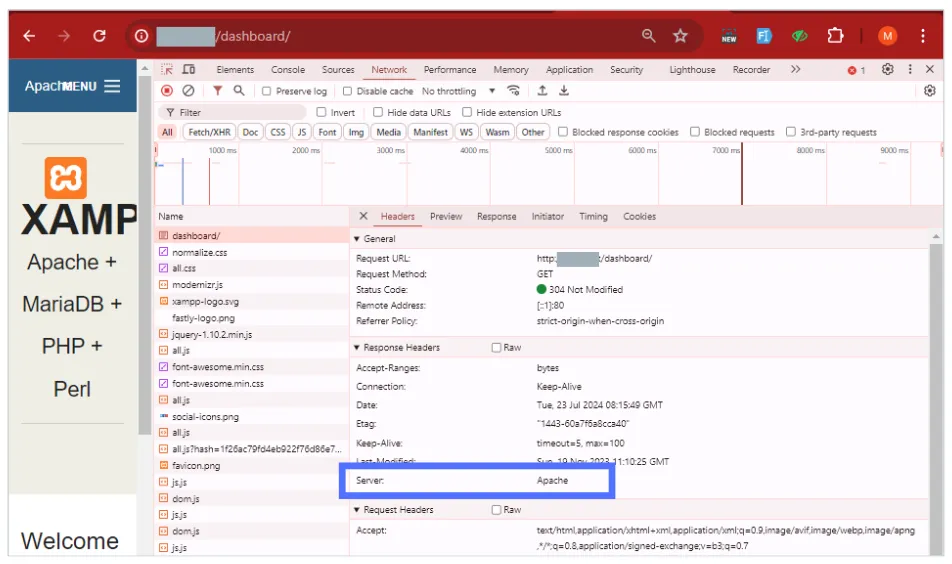
Task: Open zoom magnifier icon in address bar
Action: (648, 36)
